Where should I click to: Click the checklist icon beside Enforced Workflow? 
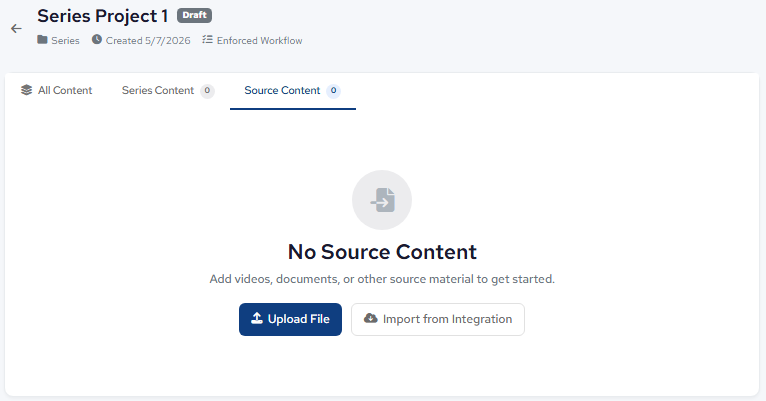coord(208,40)
